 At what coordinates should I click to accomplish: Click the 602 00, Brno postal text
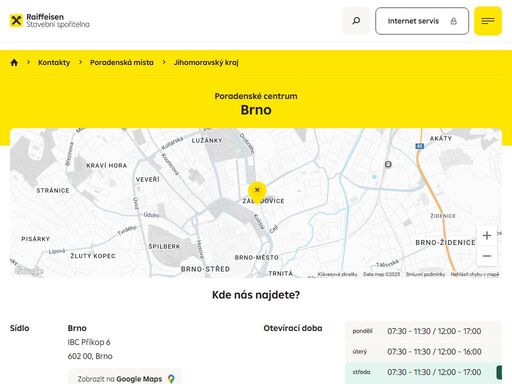pos(90,356)
